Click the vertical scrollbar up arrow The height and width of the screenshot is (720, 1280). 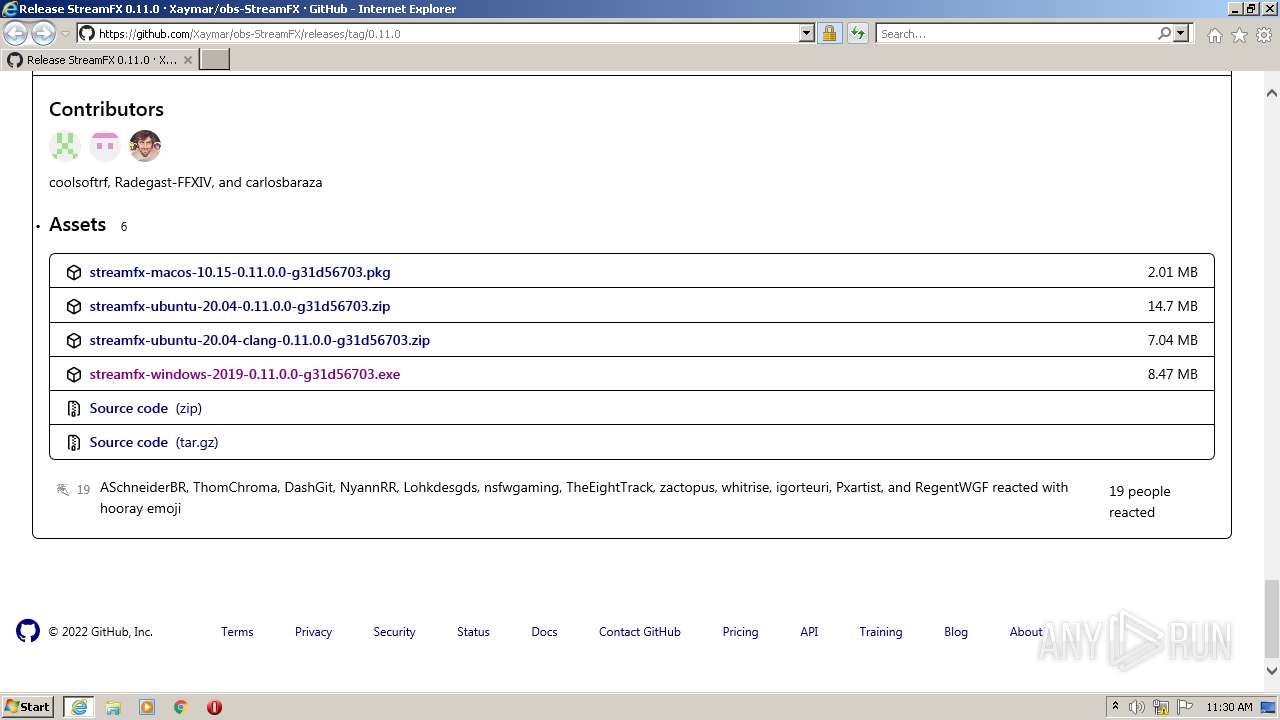[x=1272, y=93]
